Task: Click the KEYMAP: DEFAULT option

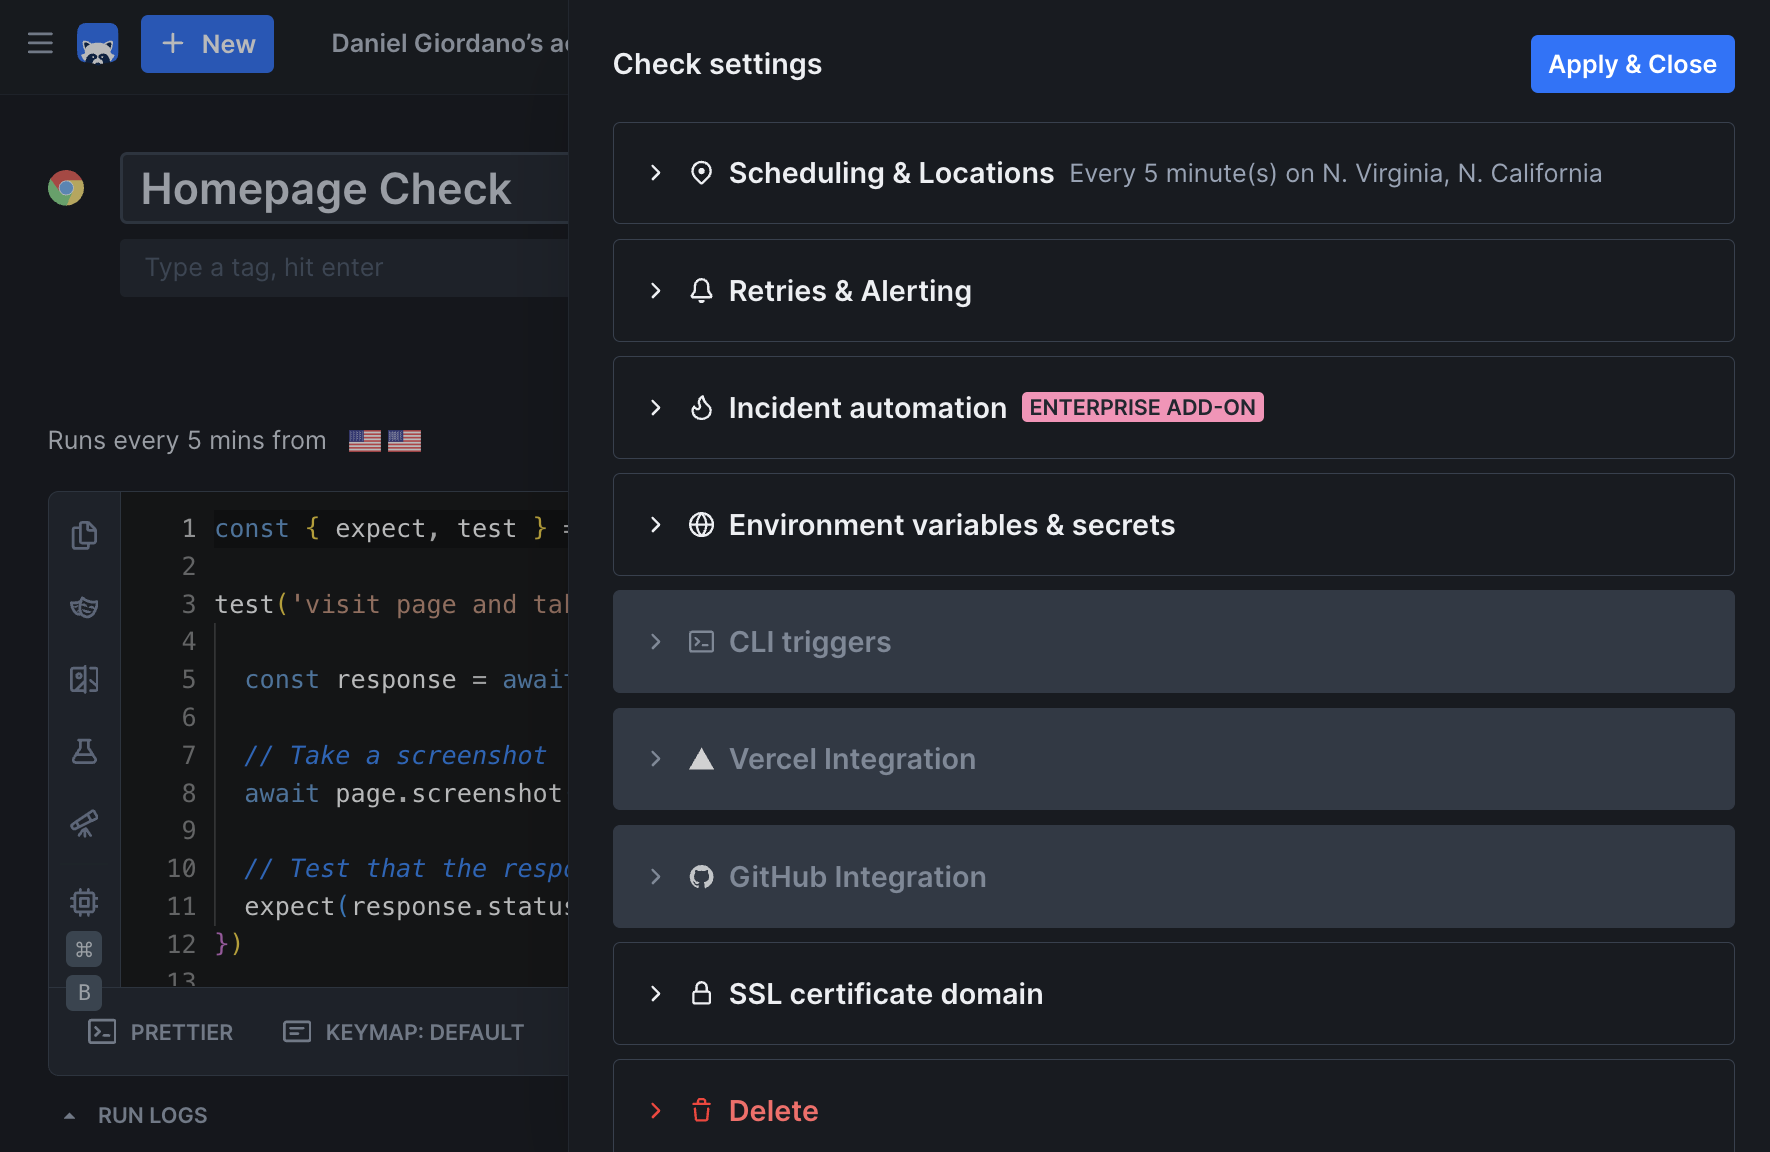Action: point(424,1031)
